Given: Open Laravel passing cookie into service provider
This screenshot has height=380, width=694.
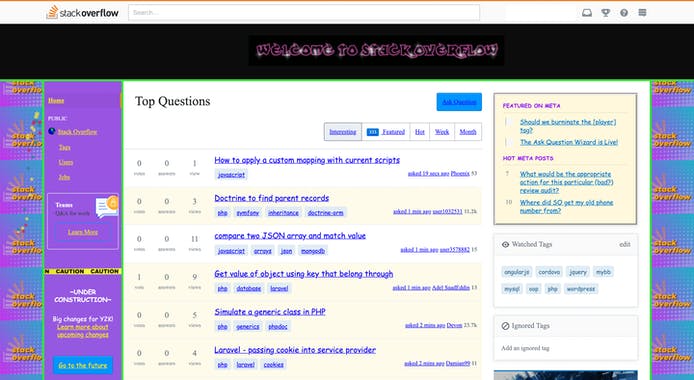Looking at the screenshot, I should pos(295,350).
